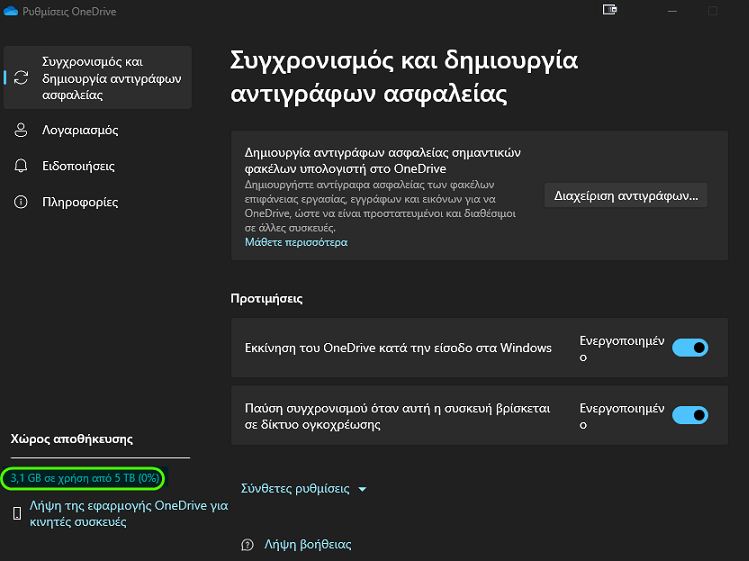Open Διαχείριση αντιγράφων button
This screenshot has width=749, height=561.
[626, 195]
